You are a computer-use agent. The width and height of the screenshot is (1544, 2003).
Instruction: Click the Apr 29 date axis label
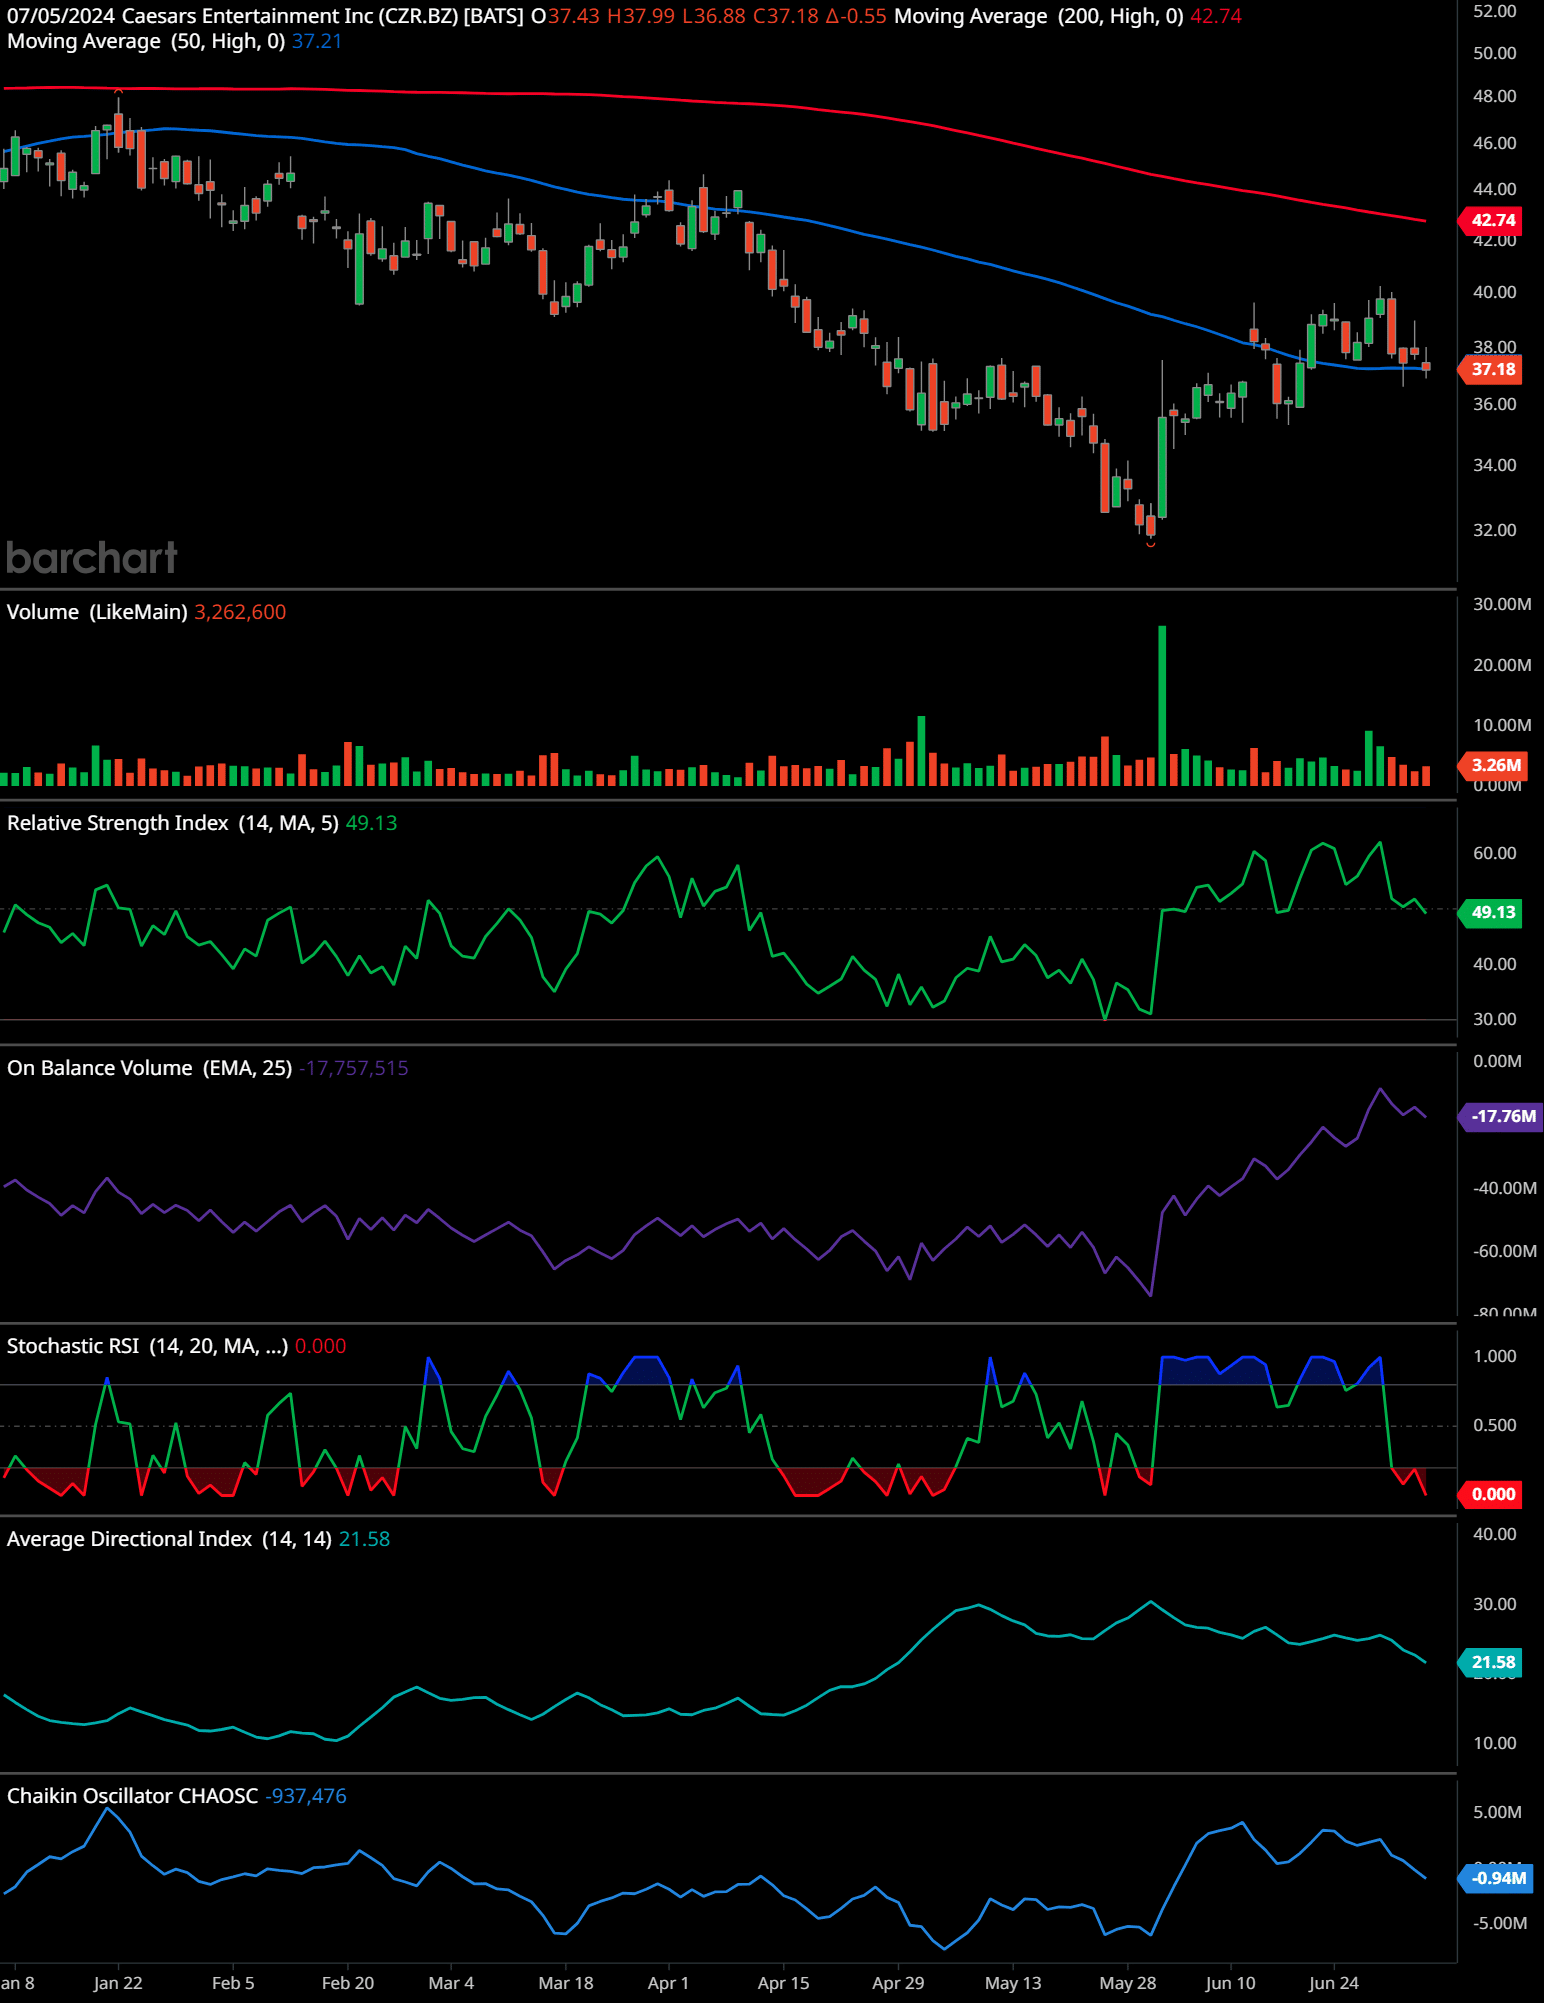coord(898,1983)
